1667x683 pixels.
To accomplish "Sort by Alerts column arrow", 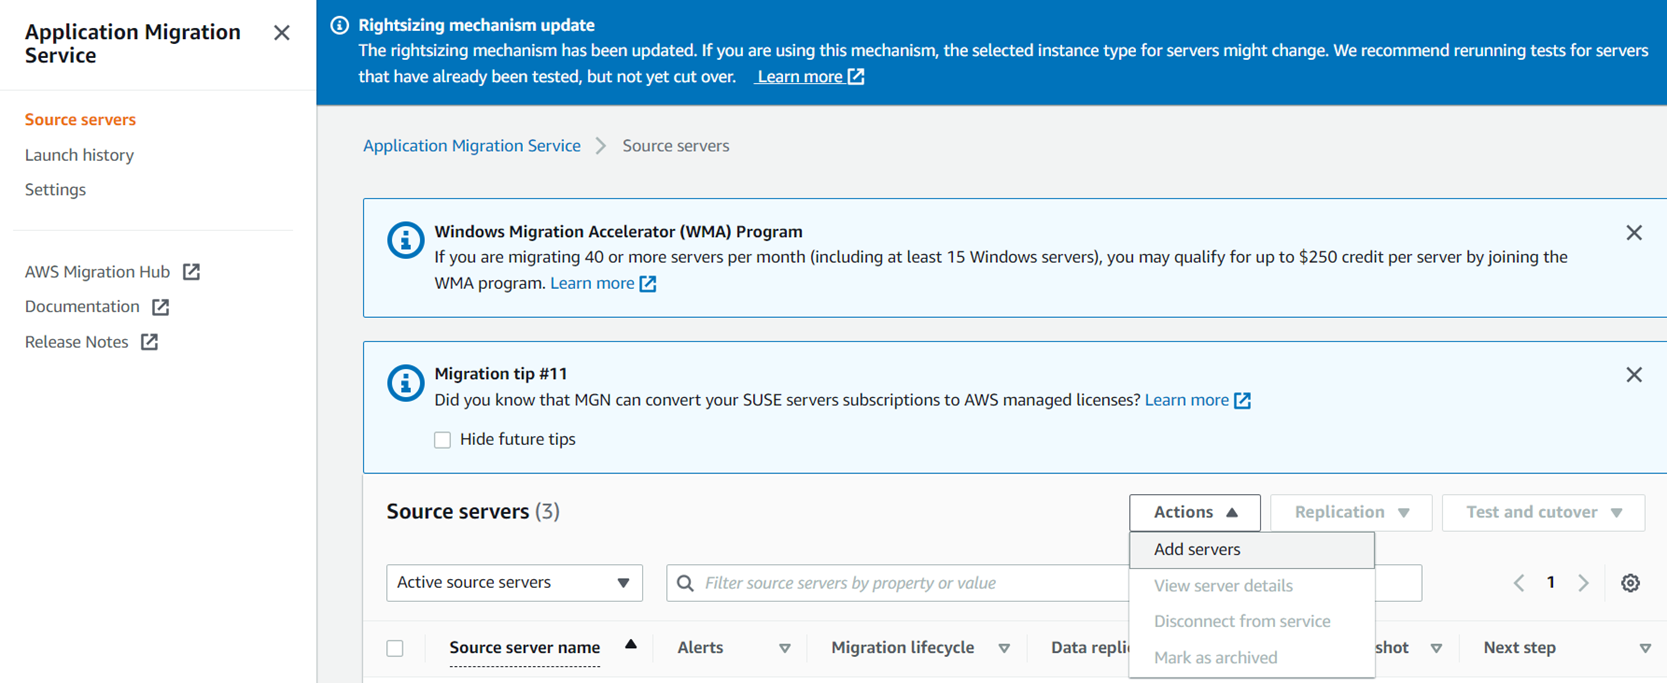I will pyautogui.click(x=785, y=649).
